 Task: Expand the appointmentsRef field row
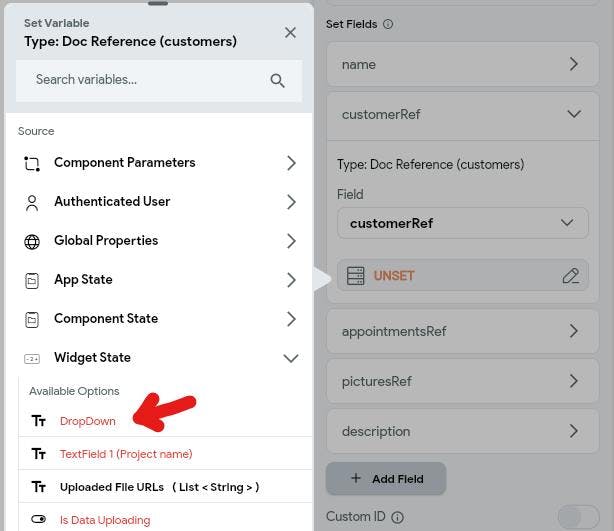462,331
